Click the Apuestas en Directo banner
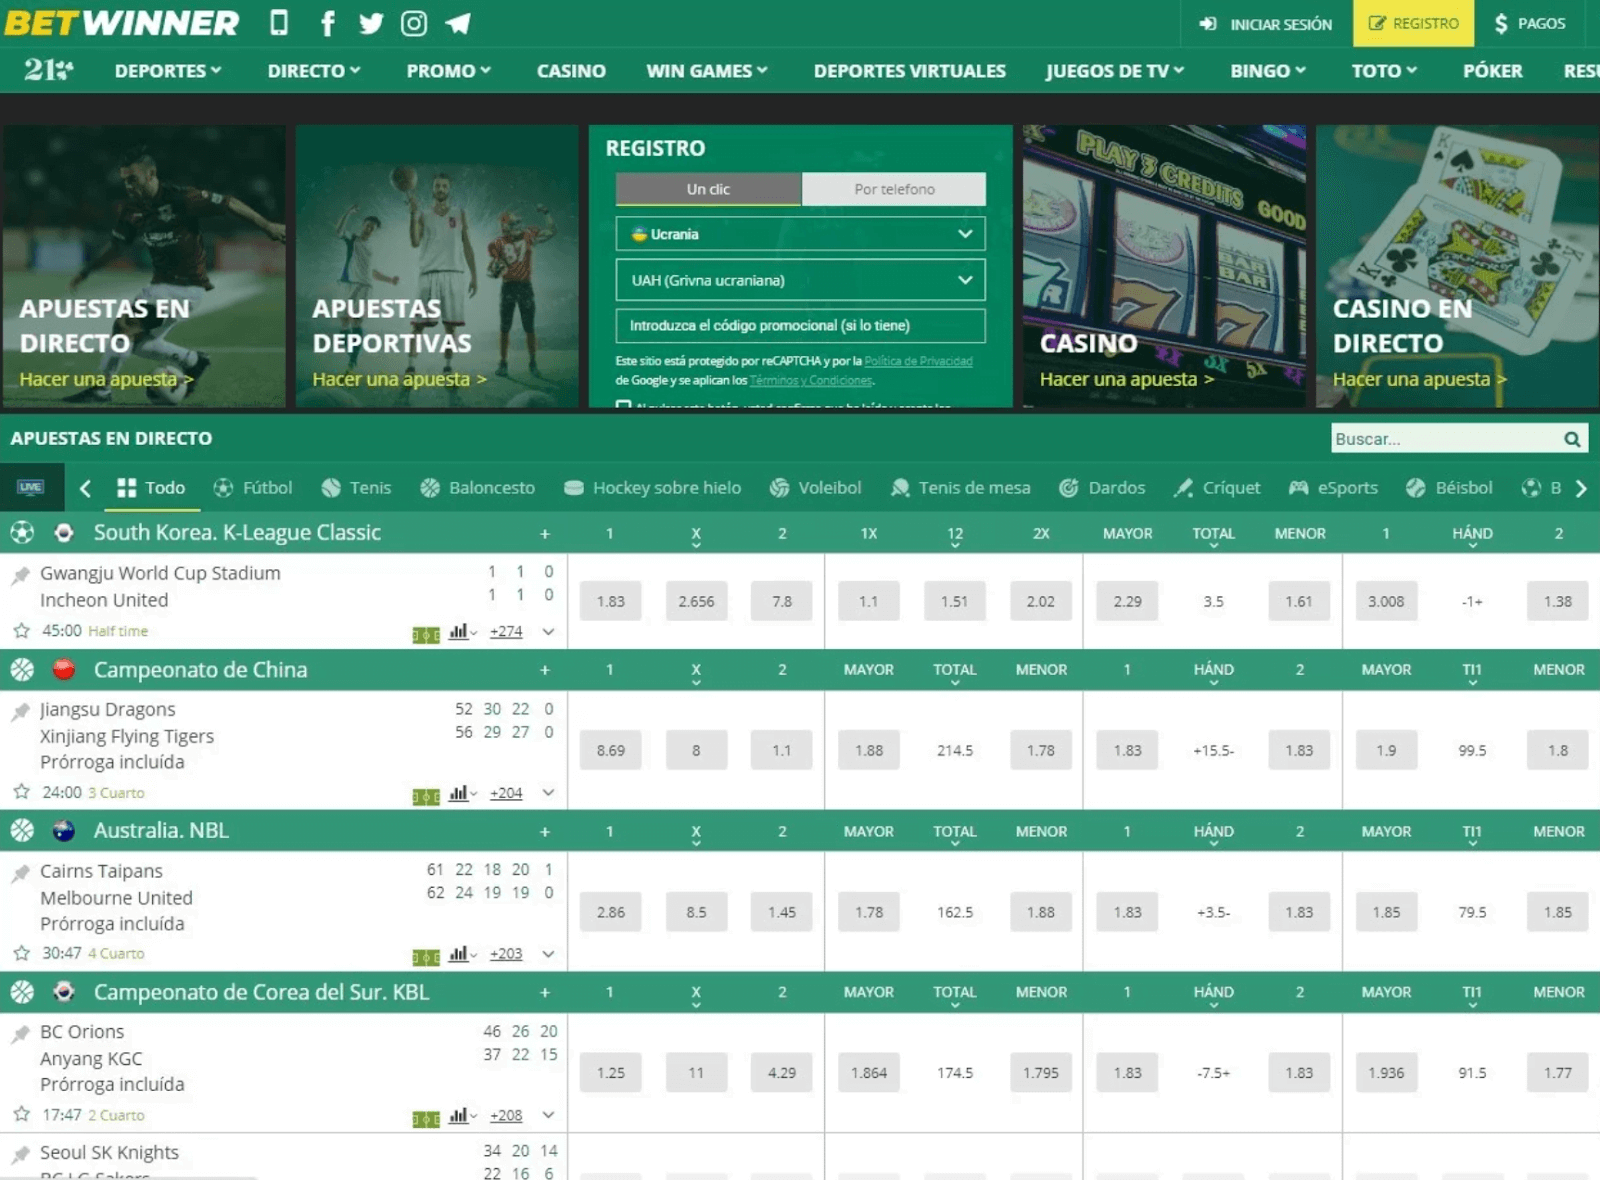1600x1180 pixels. [143, 266]
